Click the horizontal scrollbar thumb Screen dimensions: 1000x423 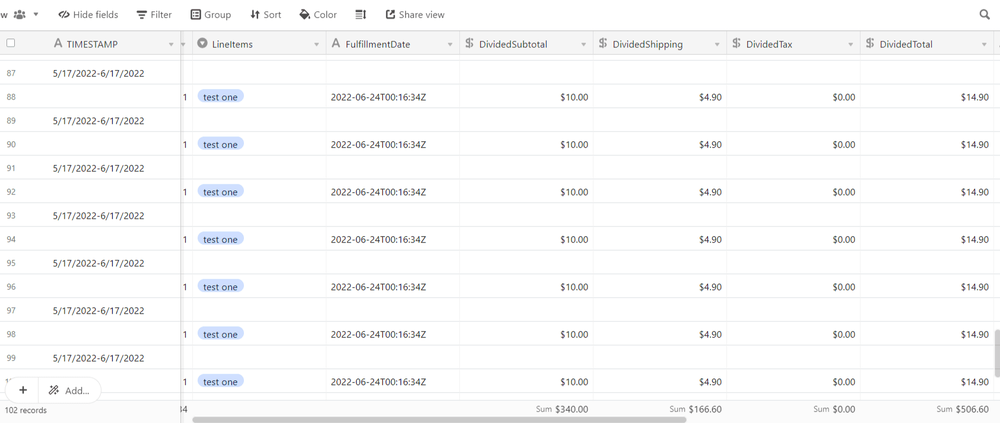439,420
